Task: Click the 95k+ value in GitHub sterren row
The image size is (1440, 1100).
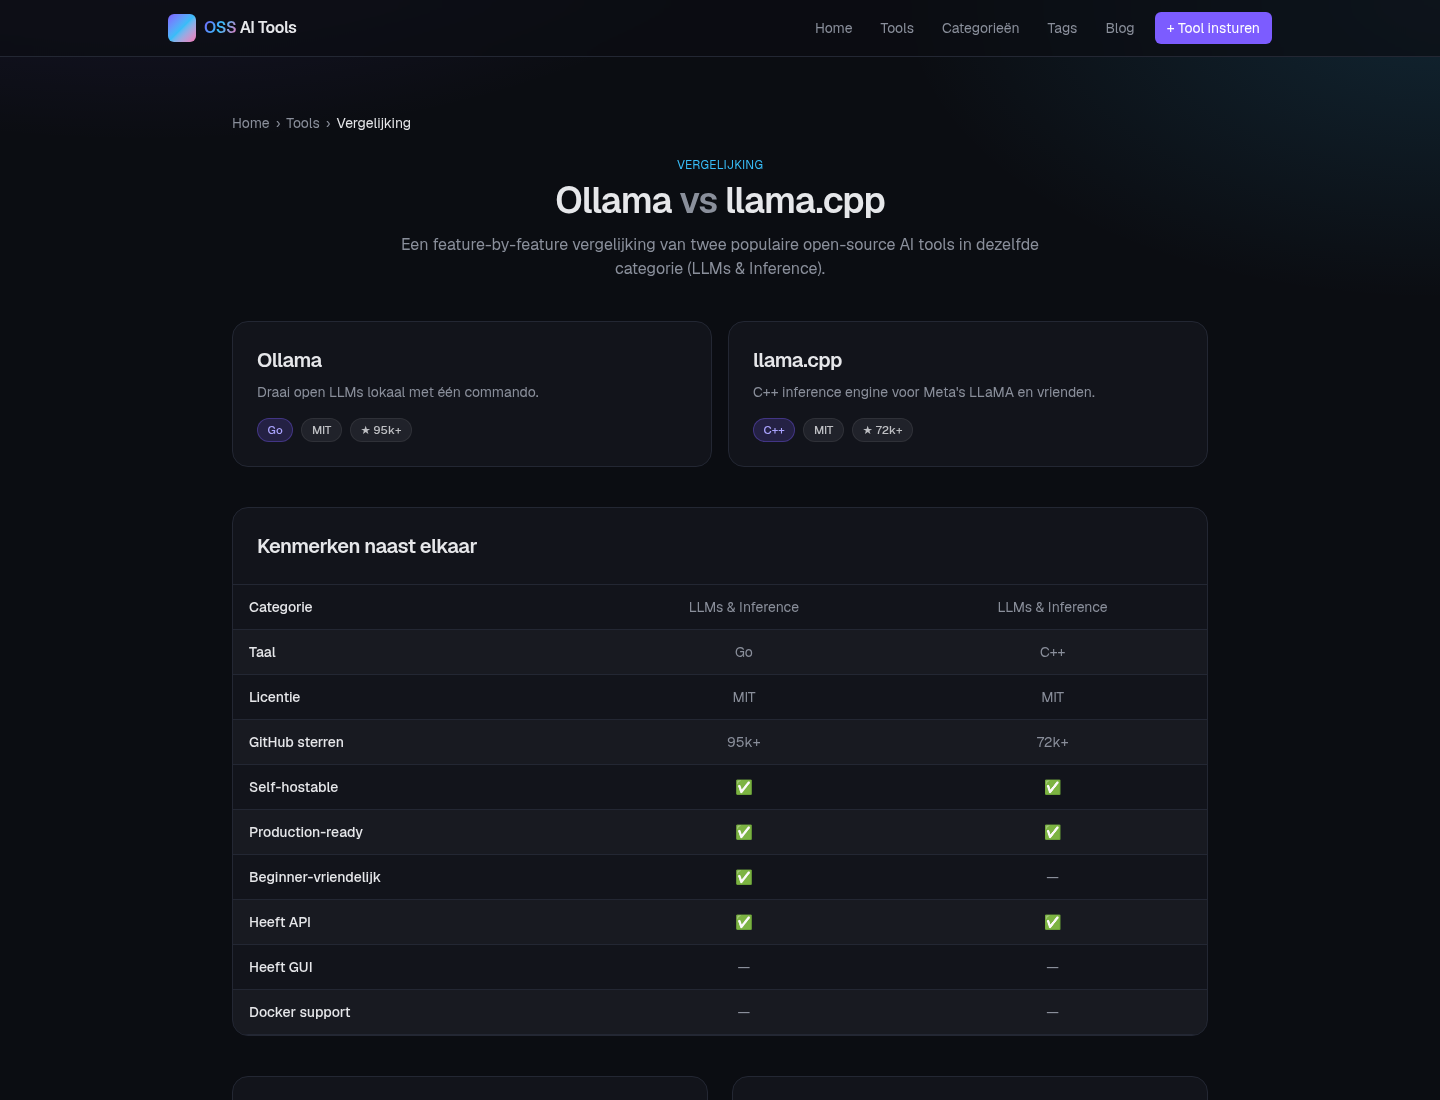Action: coord(744,742)
